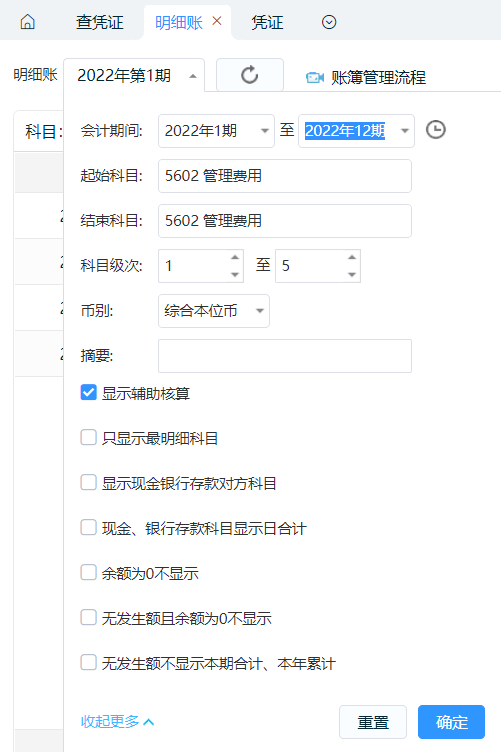This screenshot has height=752, width=501.
Task: Open the start period 2022年1期 dropdown
Action: click(216, 131)
